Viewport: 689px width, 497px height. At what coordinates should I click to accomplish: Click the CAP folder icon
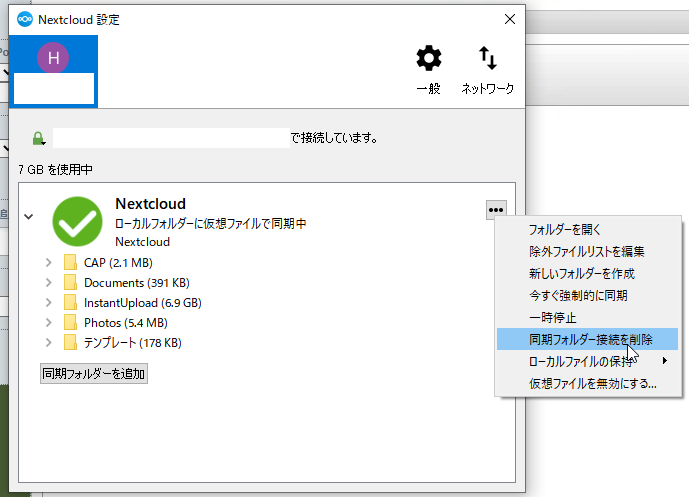[70, 262]
